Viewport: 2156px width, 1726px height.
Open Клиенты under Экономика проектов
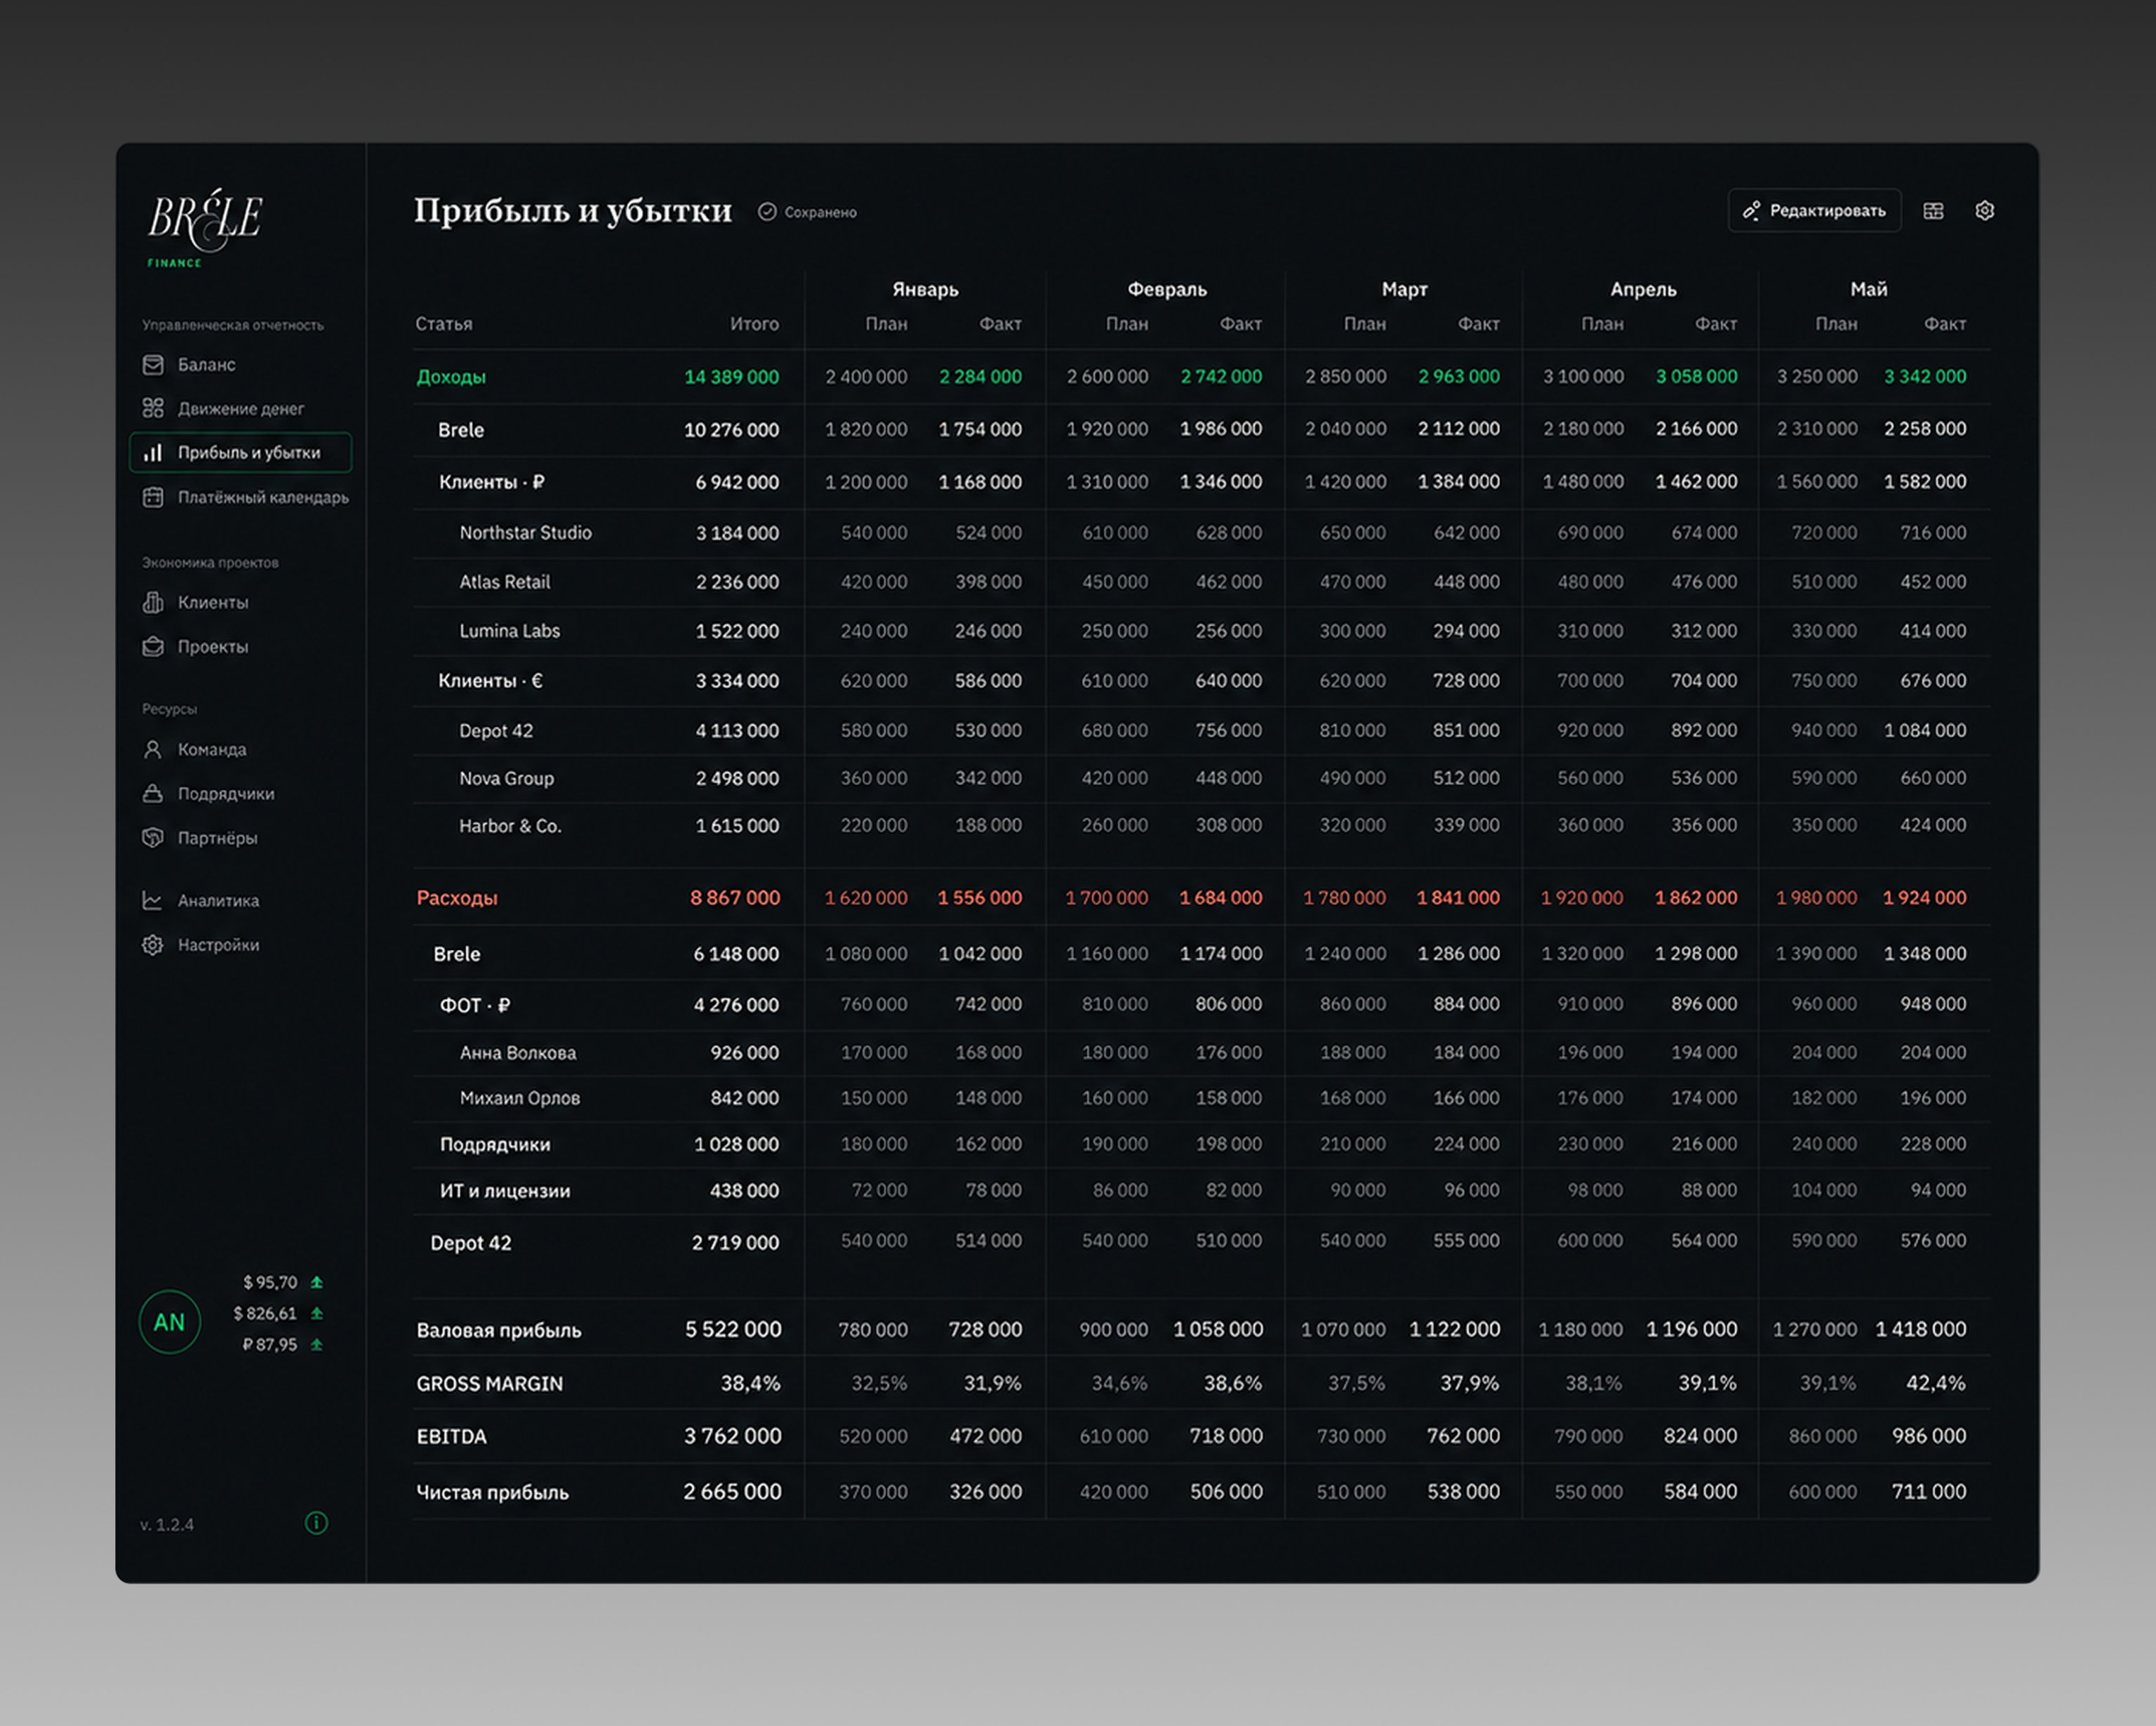pos(212,603)
